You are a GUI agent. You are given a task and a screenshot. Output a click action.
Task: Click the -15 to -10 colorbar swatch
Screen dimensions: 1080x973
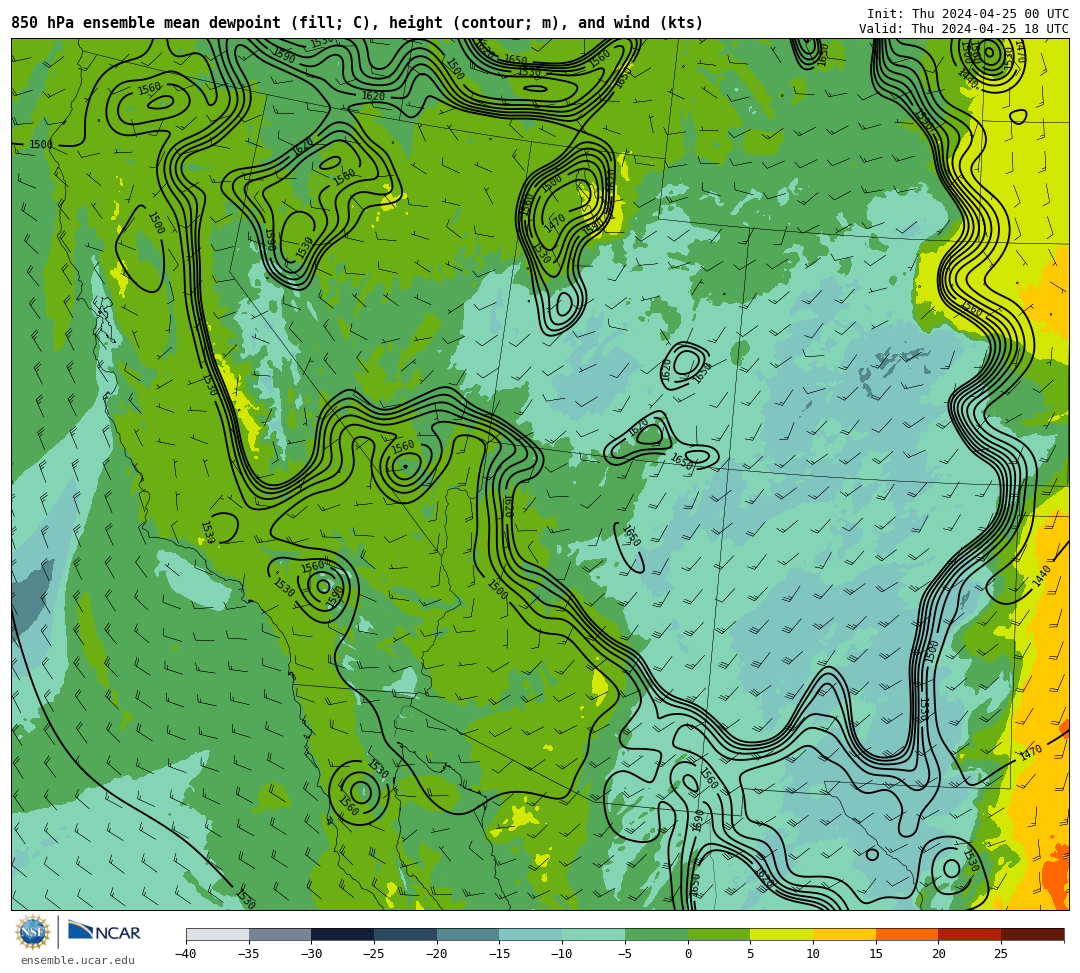[531, 934]
